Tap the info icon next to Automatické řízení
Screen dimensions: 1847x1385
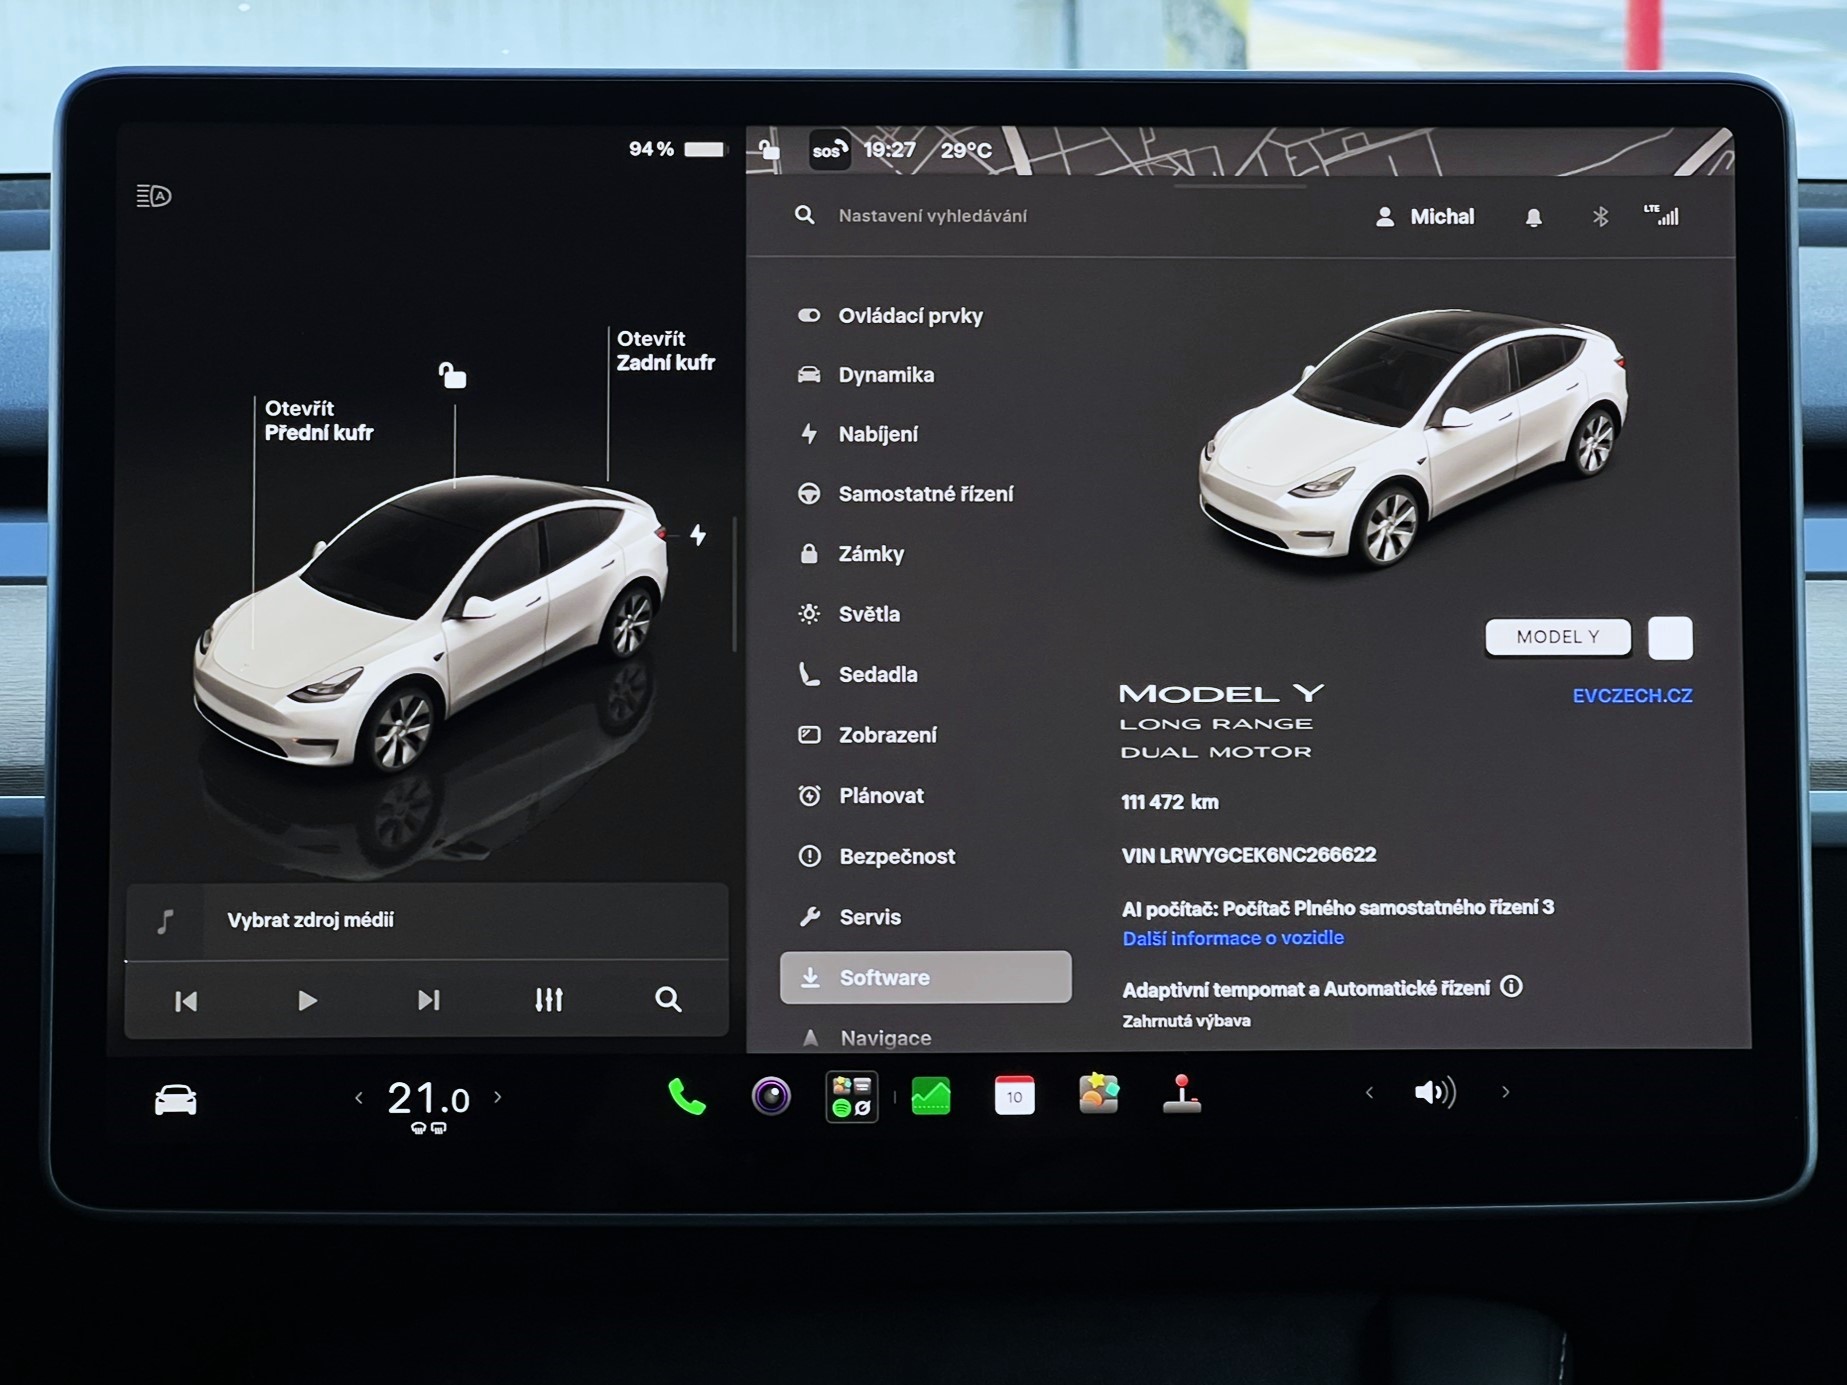tap(1511, 987)
